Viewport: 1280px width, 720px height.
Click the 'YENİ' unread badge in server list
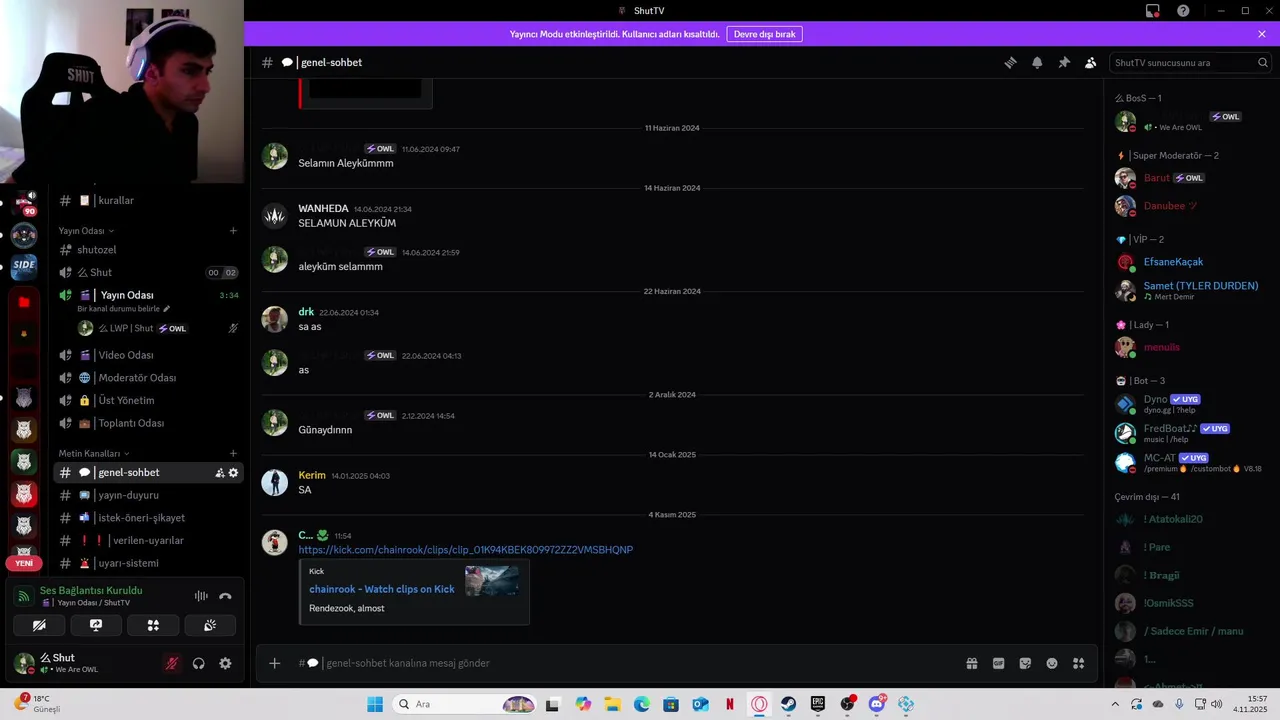point(24,563)
